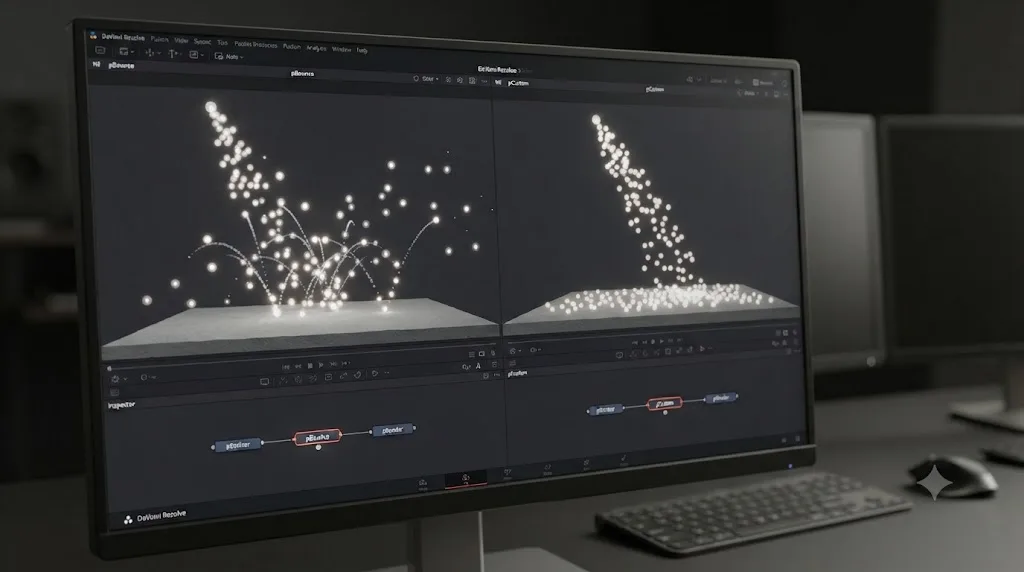The width and height of the screenshot is (1024, 572).
Task: Select the red-outlined node in left node graph
Action: [x=317, y=437]
